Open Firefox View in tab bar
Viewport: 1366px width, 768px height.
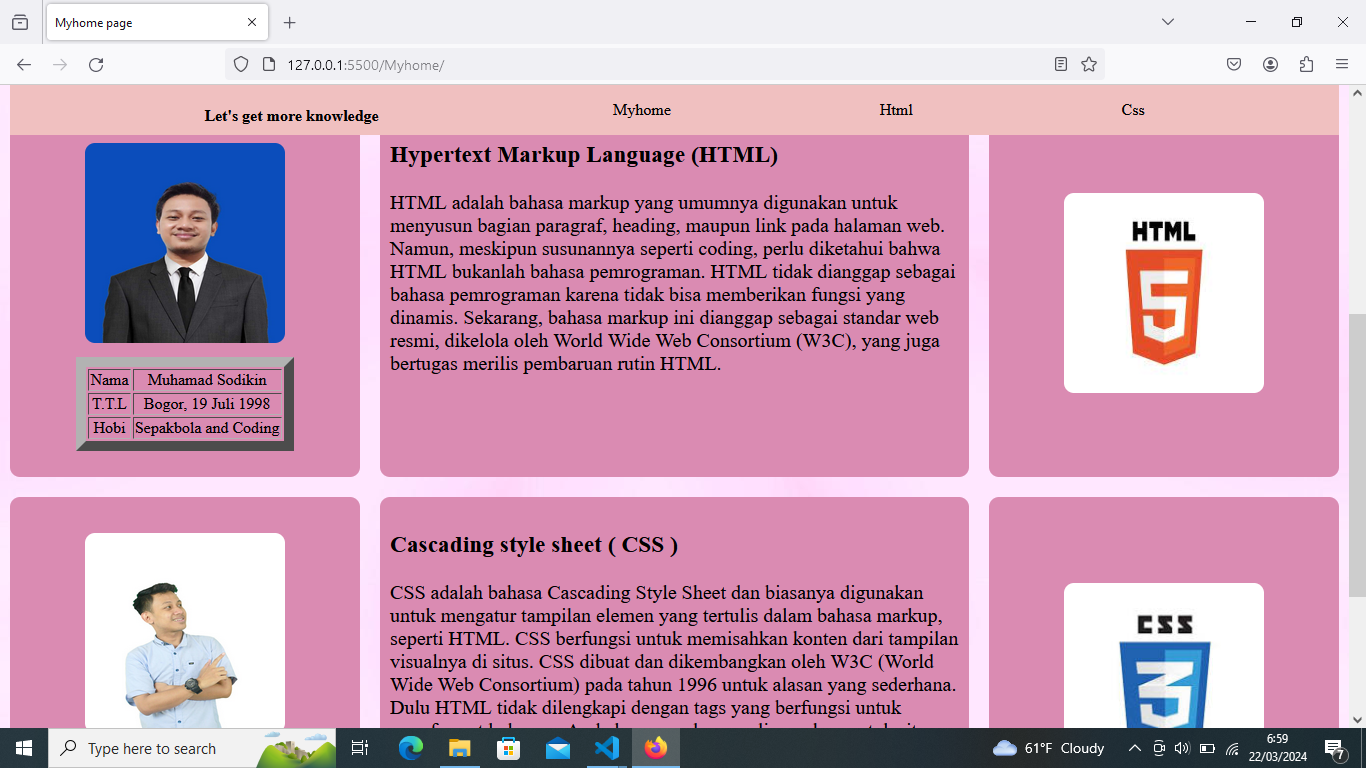[x=20, y=22]
